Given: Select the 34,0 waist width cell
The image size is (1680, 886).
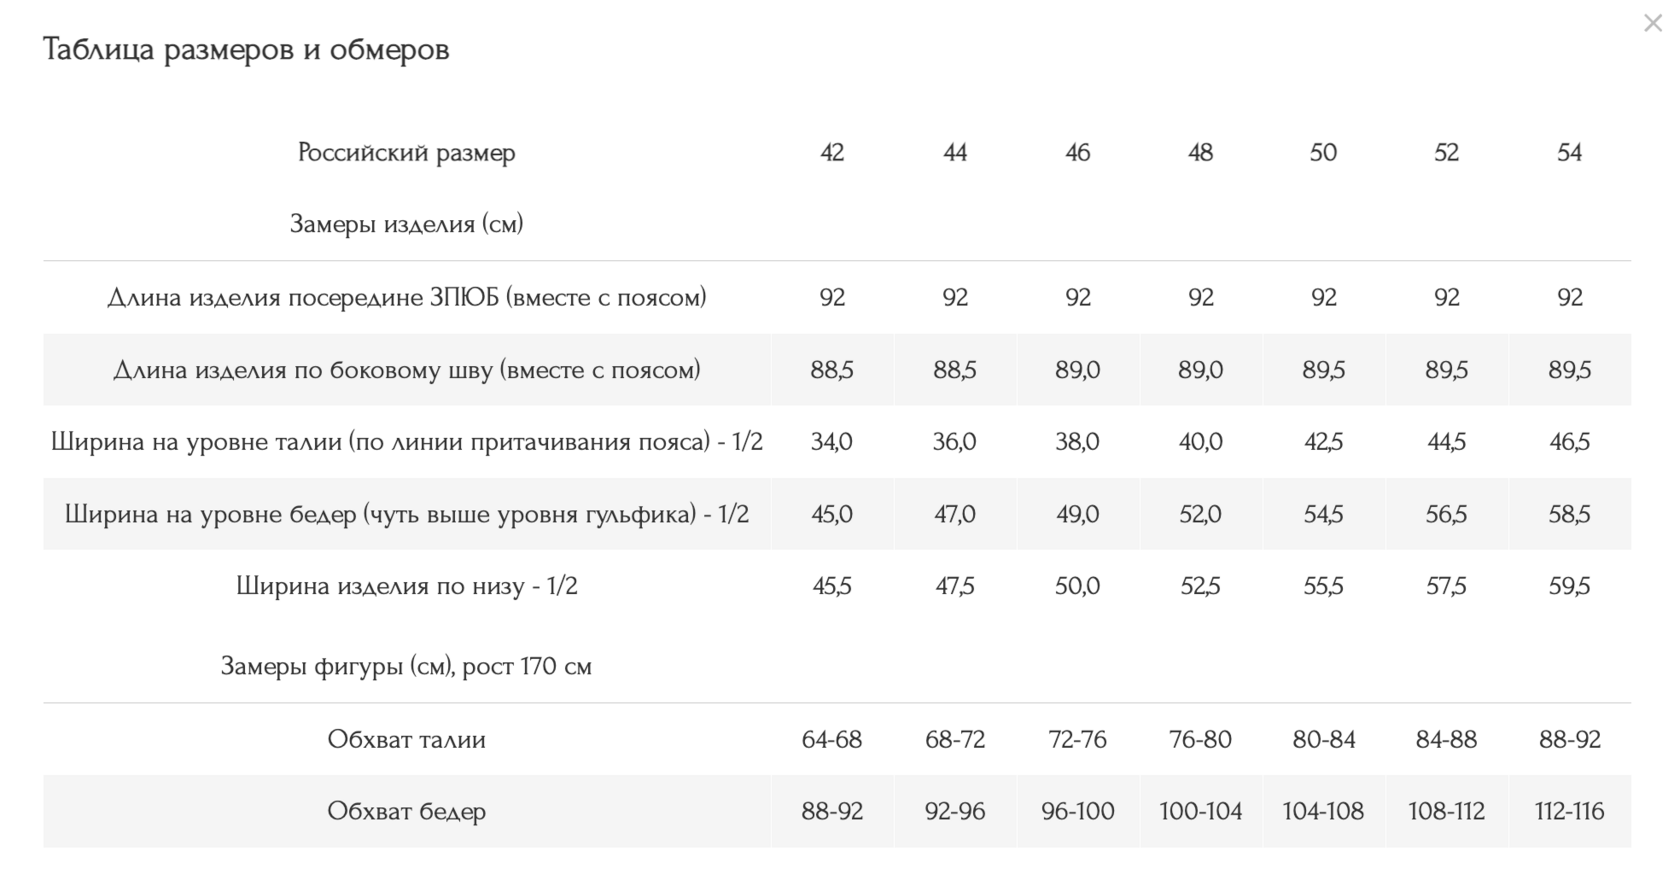Looking at the screenshot, I should click(x=832, y=442).
